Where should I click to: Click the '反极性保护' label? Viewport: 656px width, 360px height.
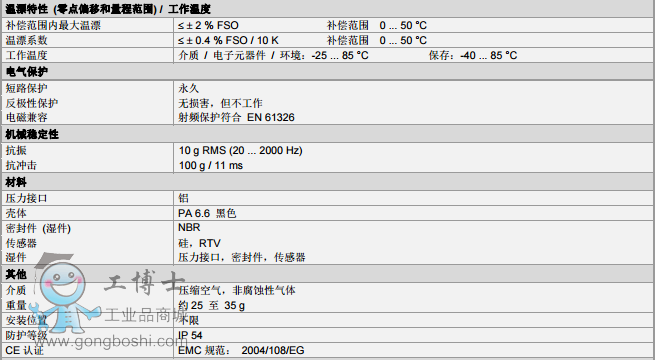pyautogui.click(x=32, y=103)
